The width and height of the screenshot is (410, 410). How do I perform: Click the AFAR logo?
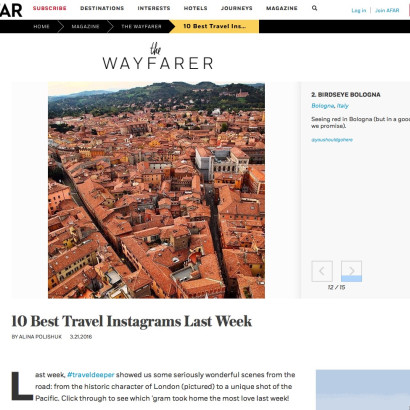click(11, 9)
